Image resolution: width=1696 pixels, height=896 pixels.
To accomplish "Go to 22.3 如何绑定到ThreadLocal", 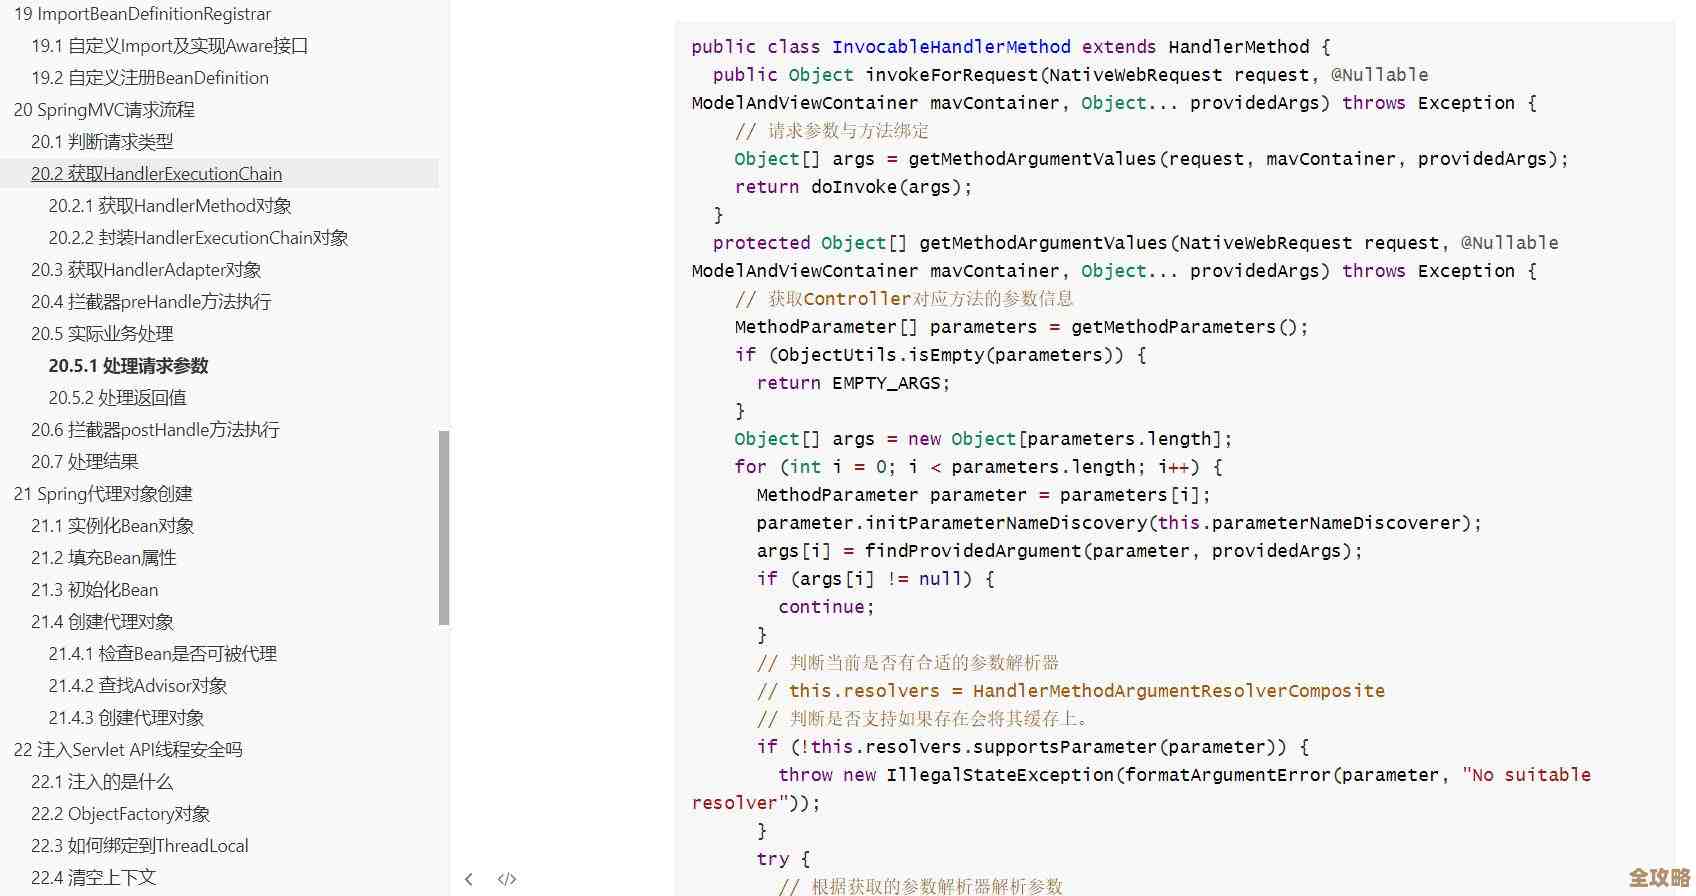I will click(140, 846).
